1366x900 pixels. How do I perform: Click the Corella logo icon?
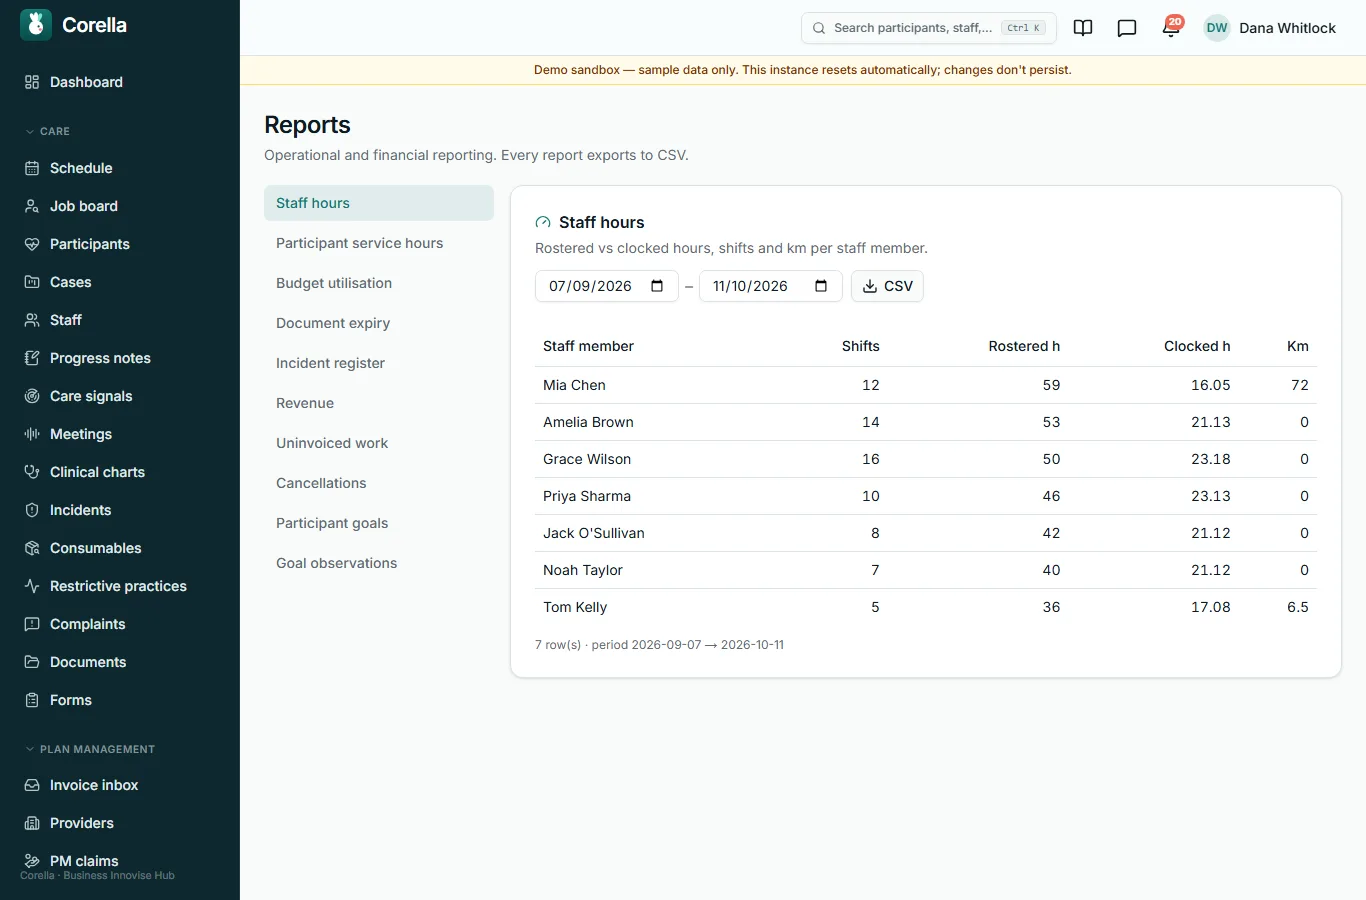click(36, 25)
